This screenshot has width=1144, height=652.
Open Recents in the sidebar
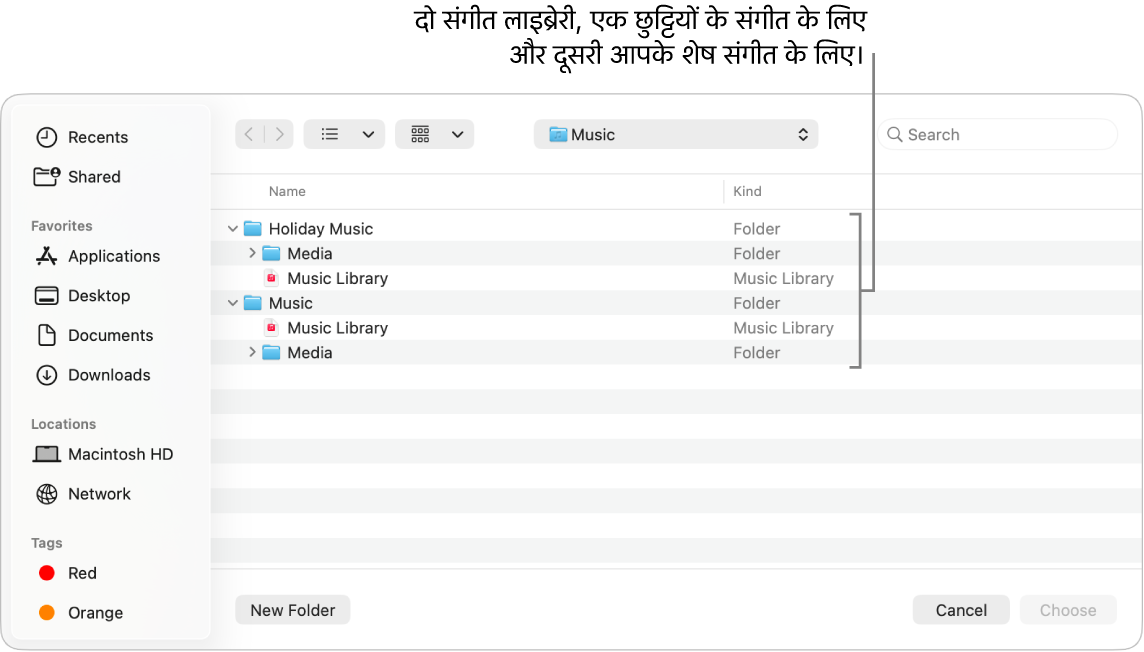pos(82,137)
